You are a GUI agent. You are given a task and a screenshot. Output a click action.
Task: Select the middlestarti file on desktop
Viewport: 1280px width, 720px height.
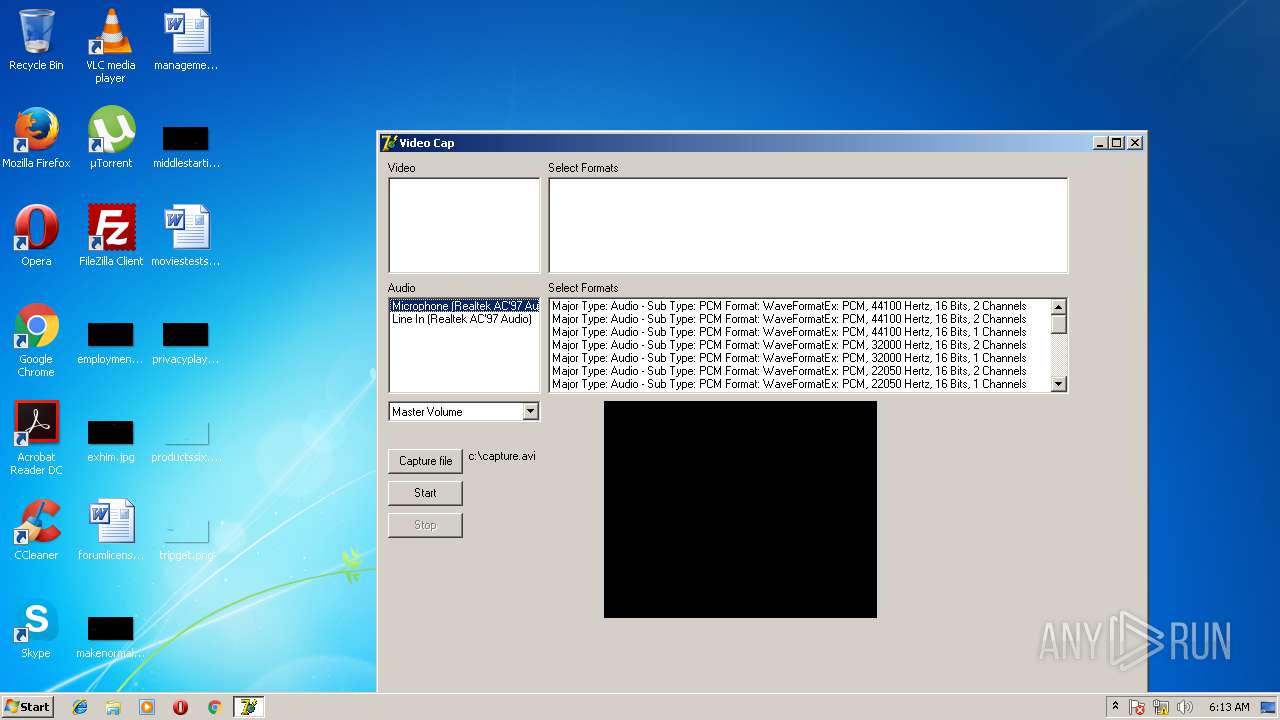186,147
